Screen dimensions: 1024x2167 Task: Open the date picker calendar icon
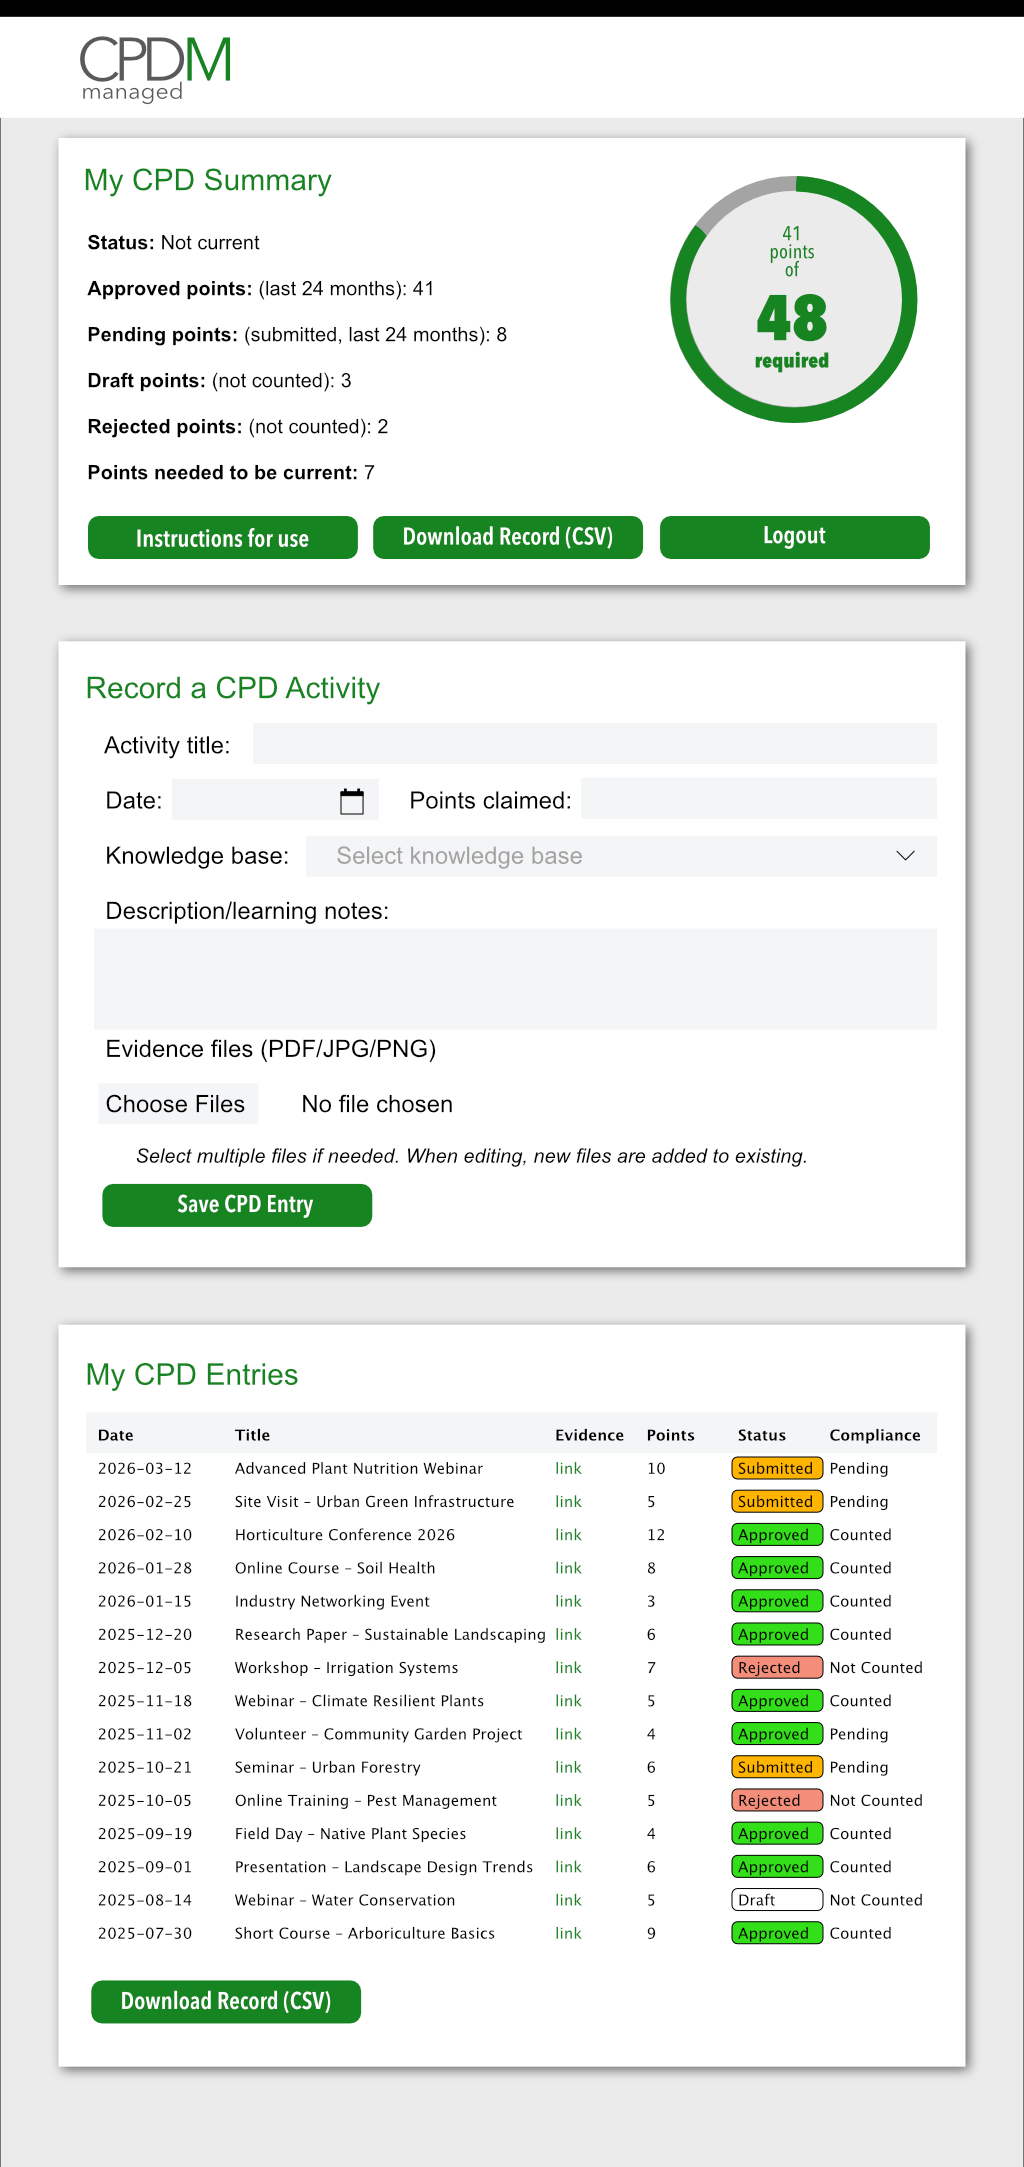tap(352, 801)
